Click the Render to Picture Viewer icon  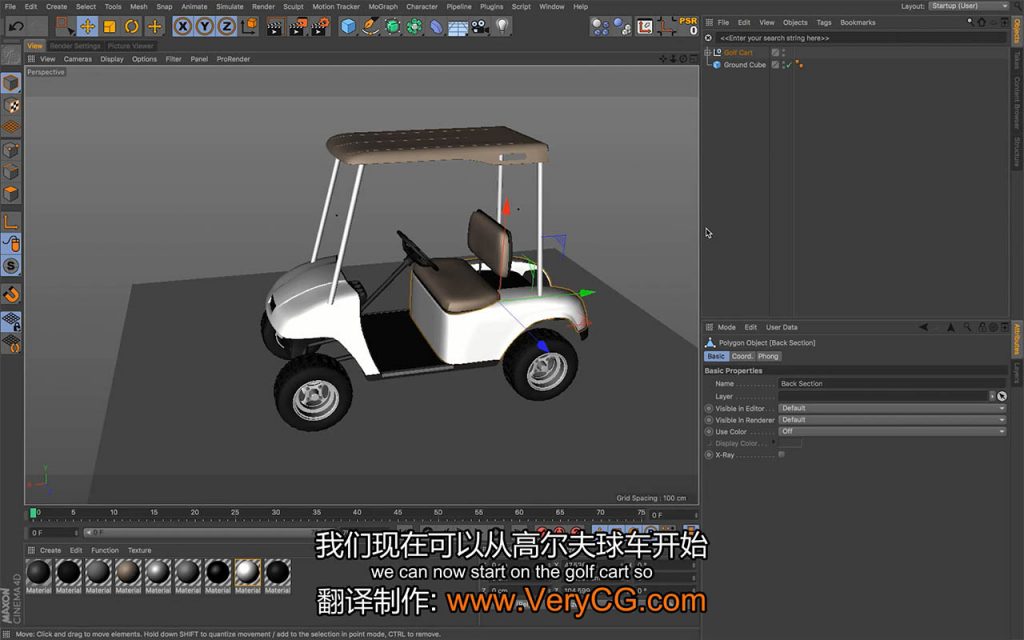(x=297, y=26)
